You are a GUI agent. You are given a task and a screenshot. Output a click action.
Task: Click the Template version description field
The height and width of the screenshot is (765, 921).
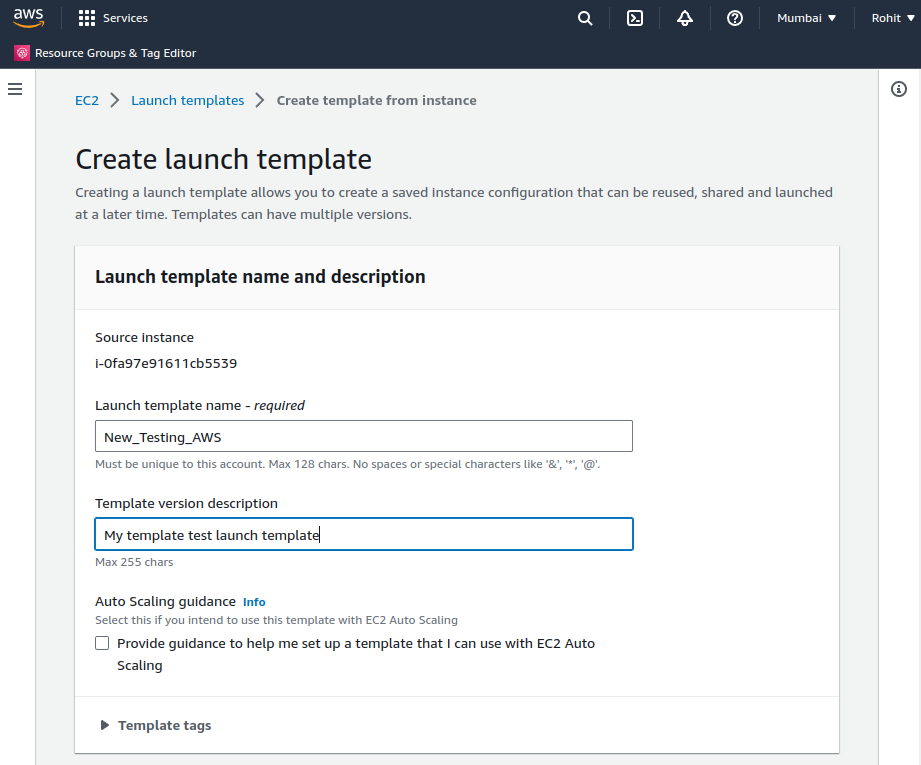pyautogui.click(x=364, y=534)
